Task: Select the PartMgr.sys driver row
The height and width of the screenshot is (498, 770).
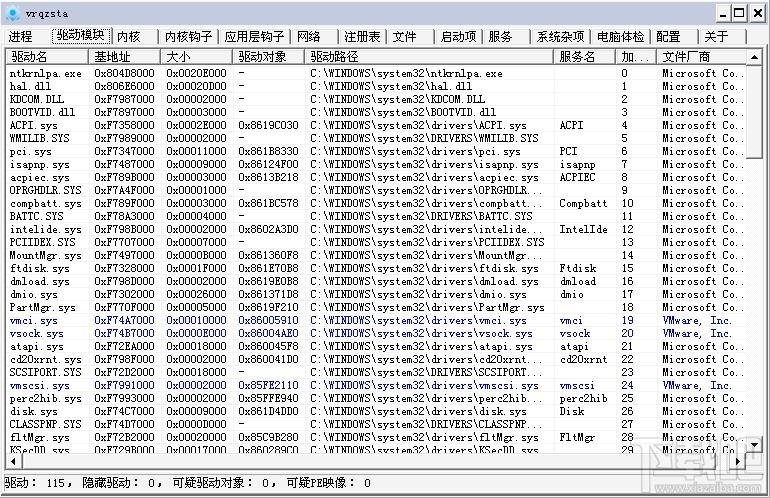Action: (x=376, y=307)
